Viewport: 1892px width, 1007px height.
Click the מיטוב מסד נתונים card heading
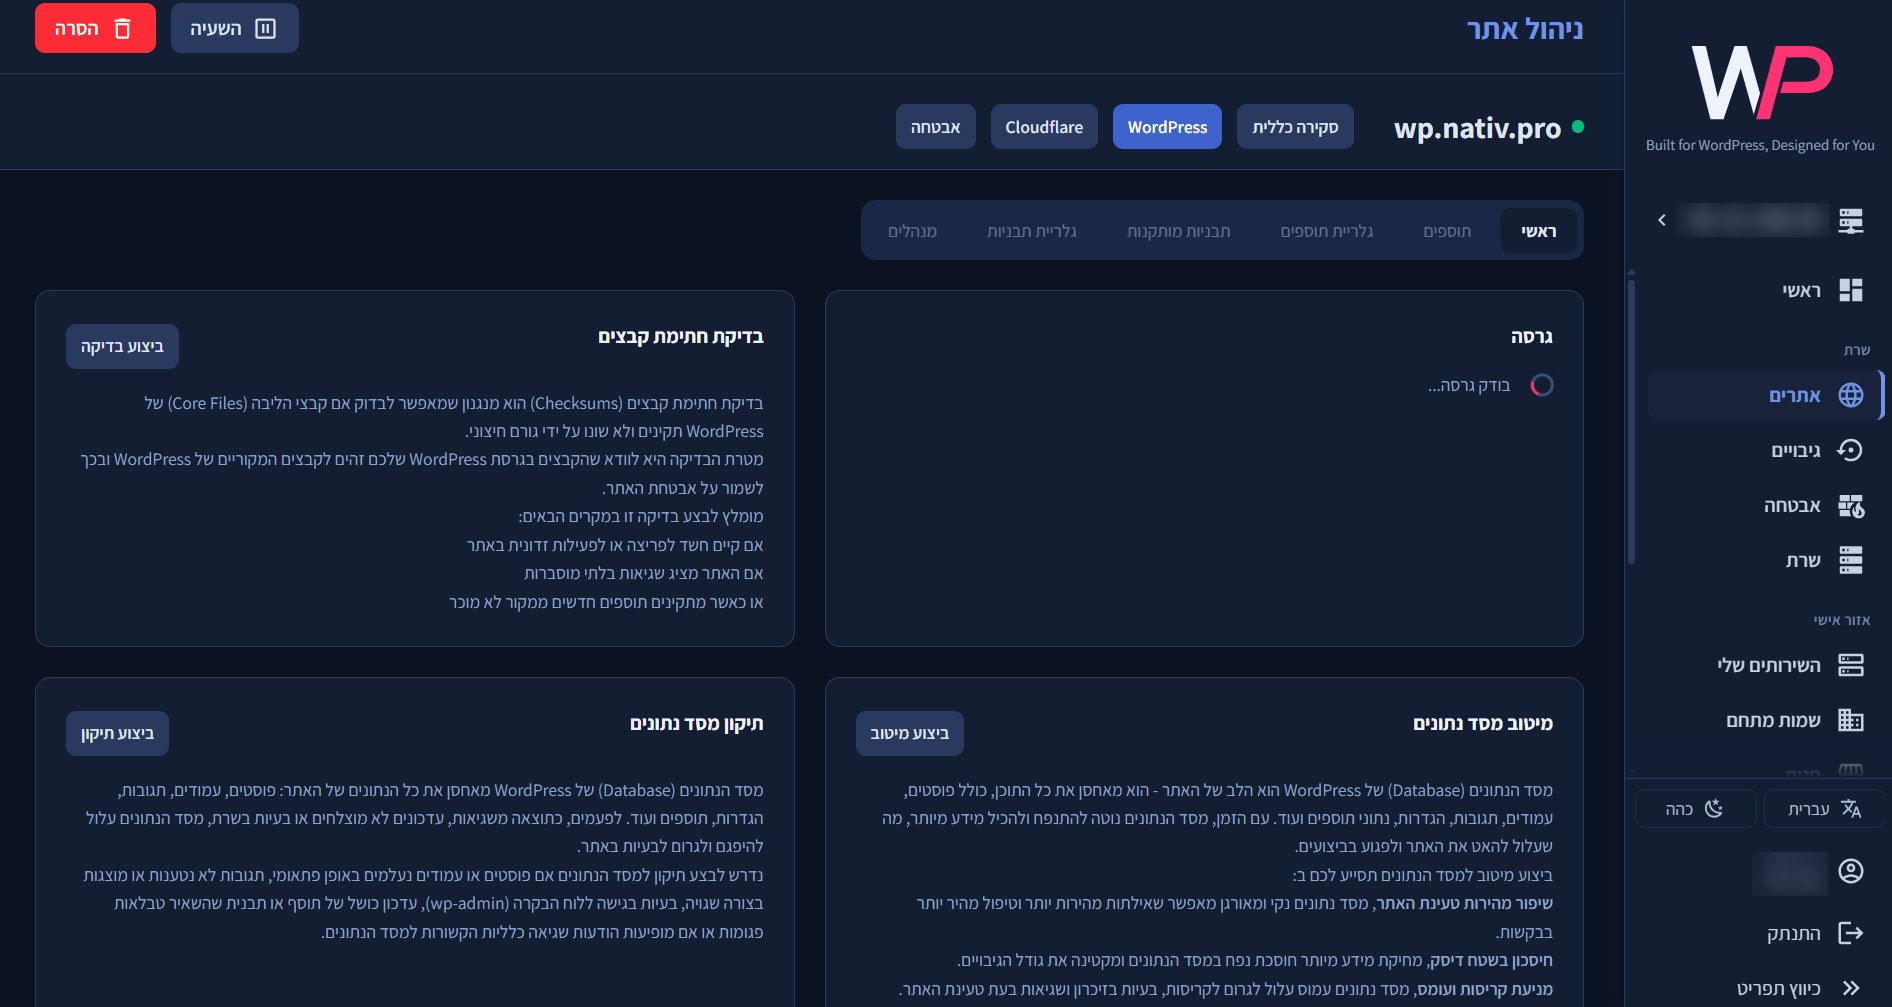1483,724
